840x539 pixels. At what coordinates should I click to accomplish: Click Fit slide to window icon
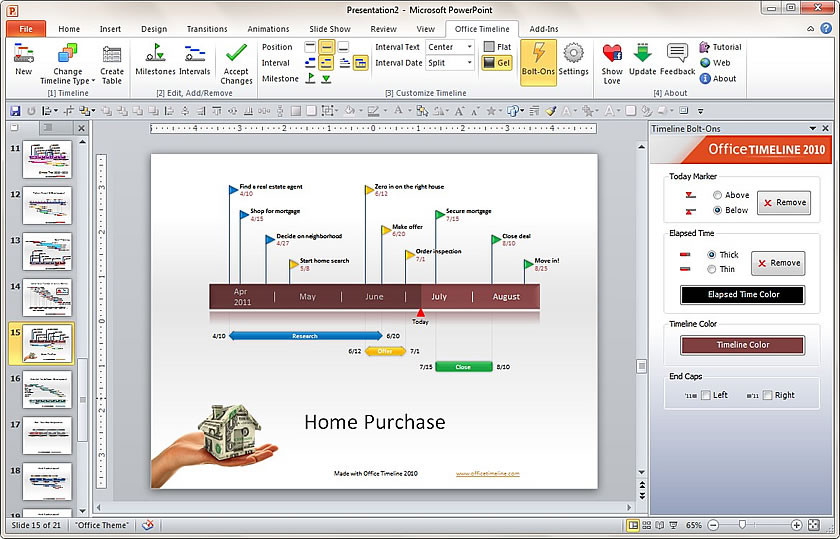click(814, 525)
